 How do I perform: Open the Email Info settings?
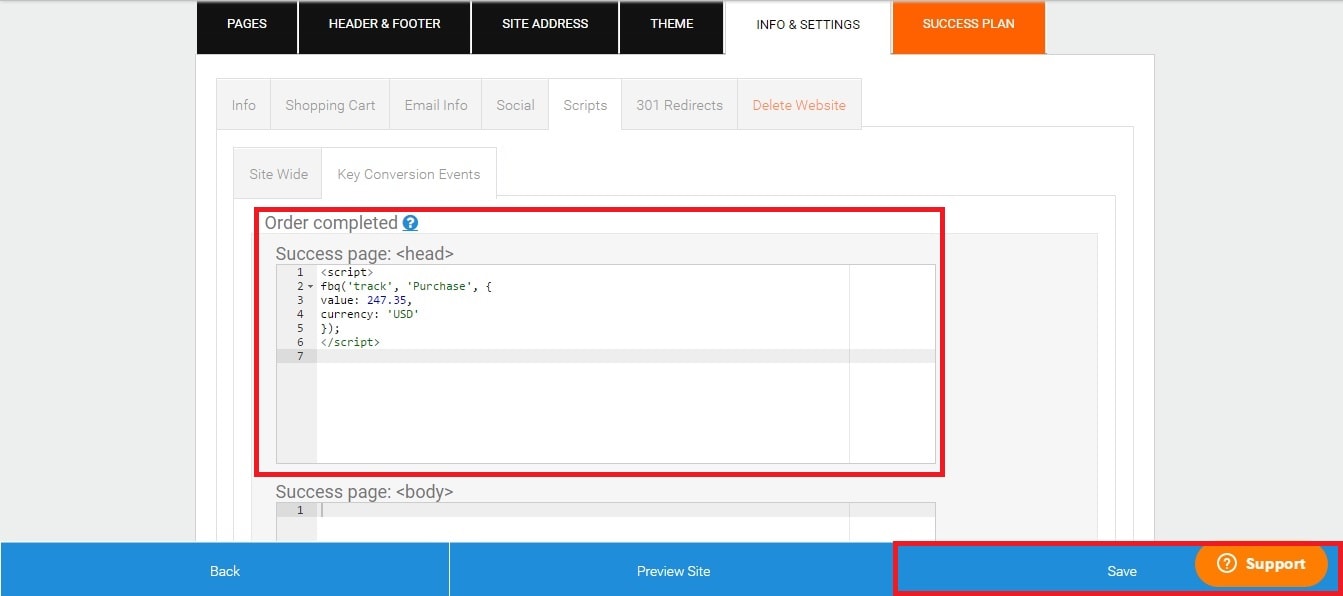[435, 104]
